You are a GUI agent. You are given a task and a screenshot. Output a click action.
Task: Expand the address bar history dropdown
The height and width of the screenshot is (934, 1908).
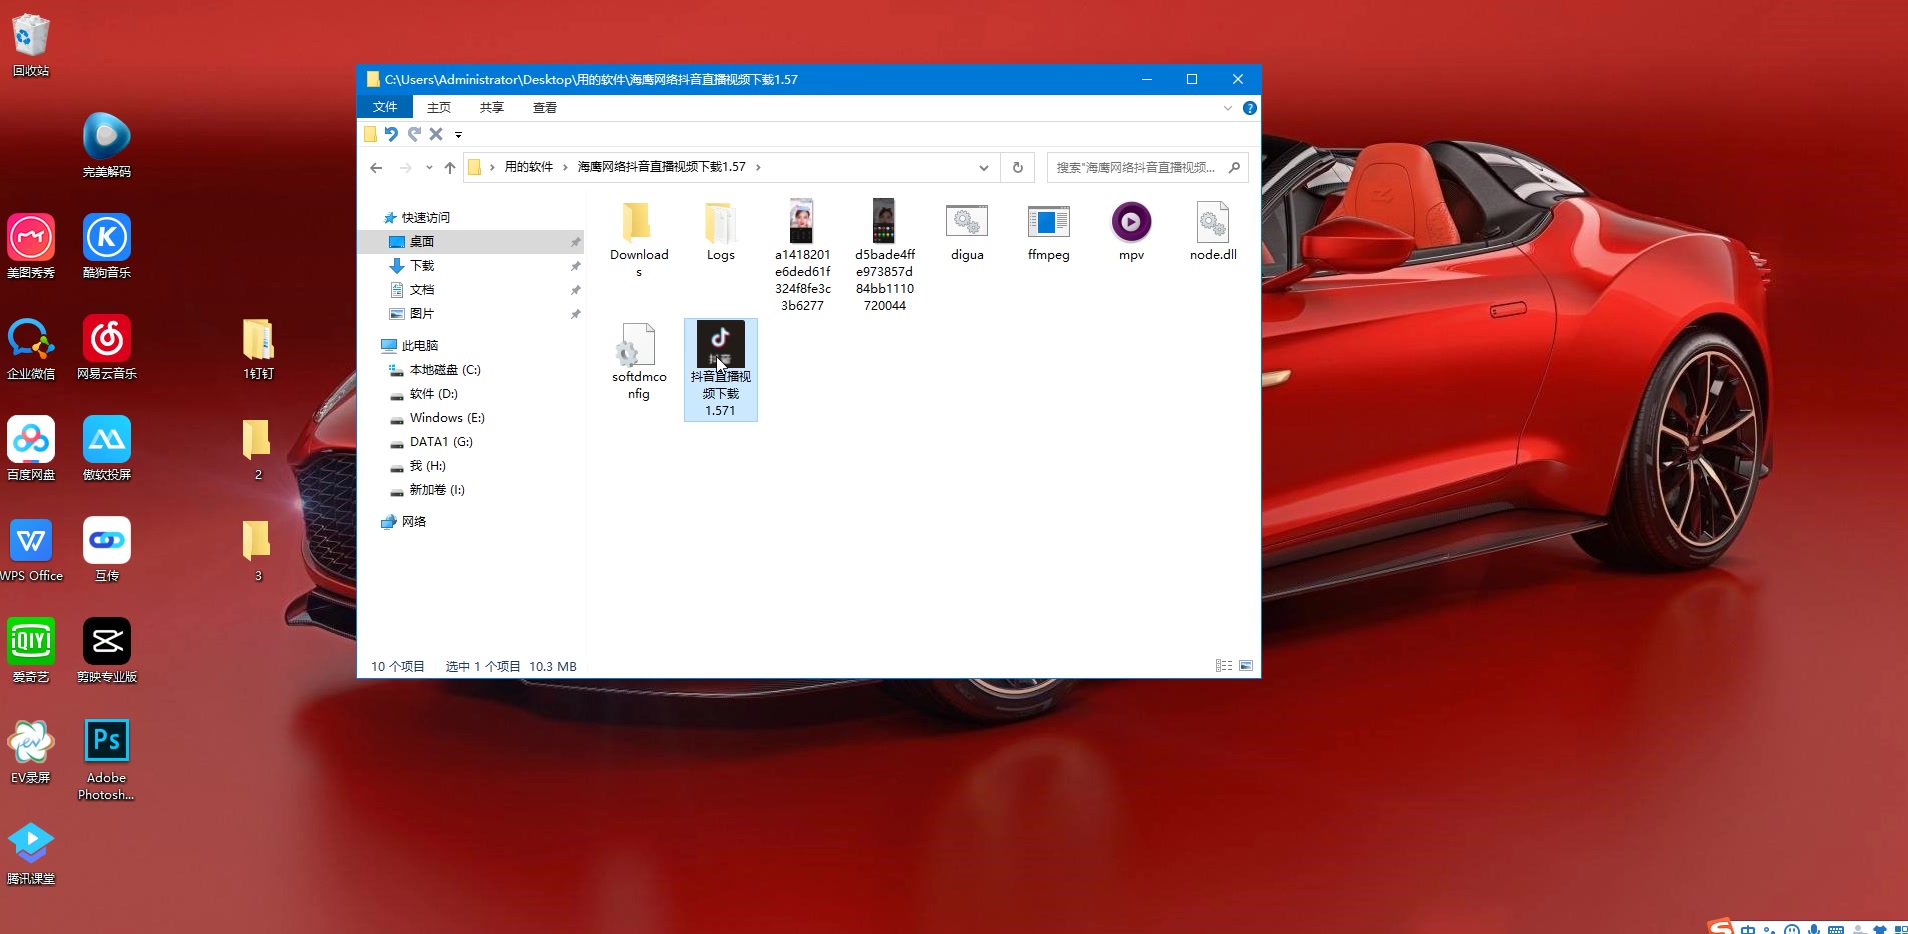pyautogui.click(x=984, y=167)
